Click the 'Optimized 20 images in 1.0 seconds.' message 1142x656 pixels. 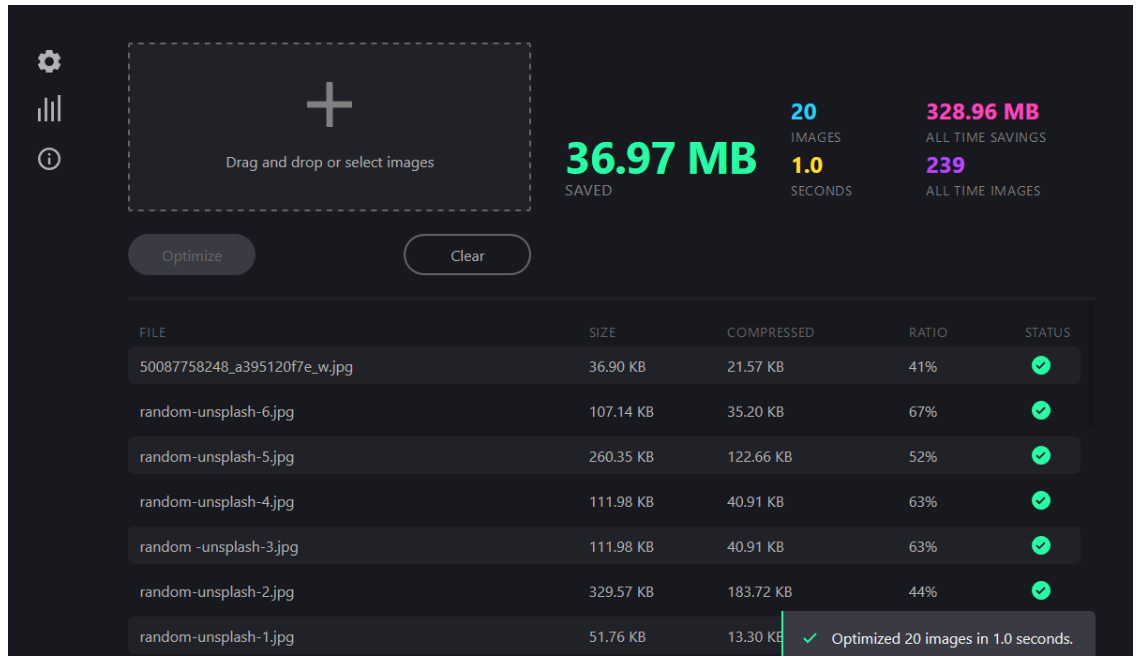pyautogui.click(x=952, y=639)
